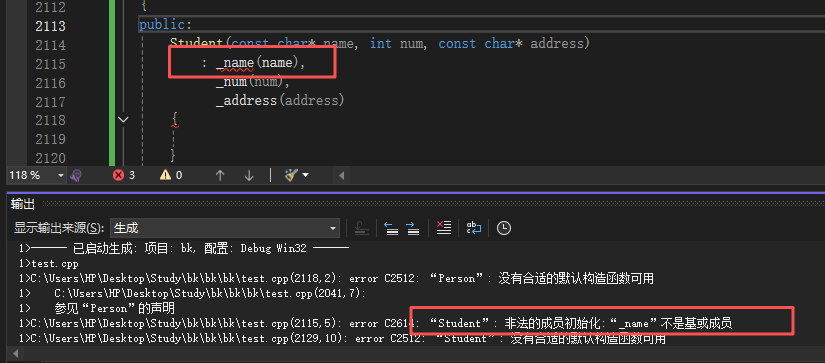Show the 0 warnings indicator
Screen dimensions: 825x363
point(171,175)
